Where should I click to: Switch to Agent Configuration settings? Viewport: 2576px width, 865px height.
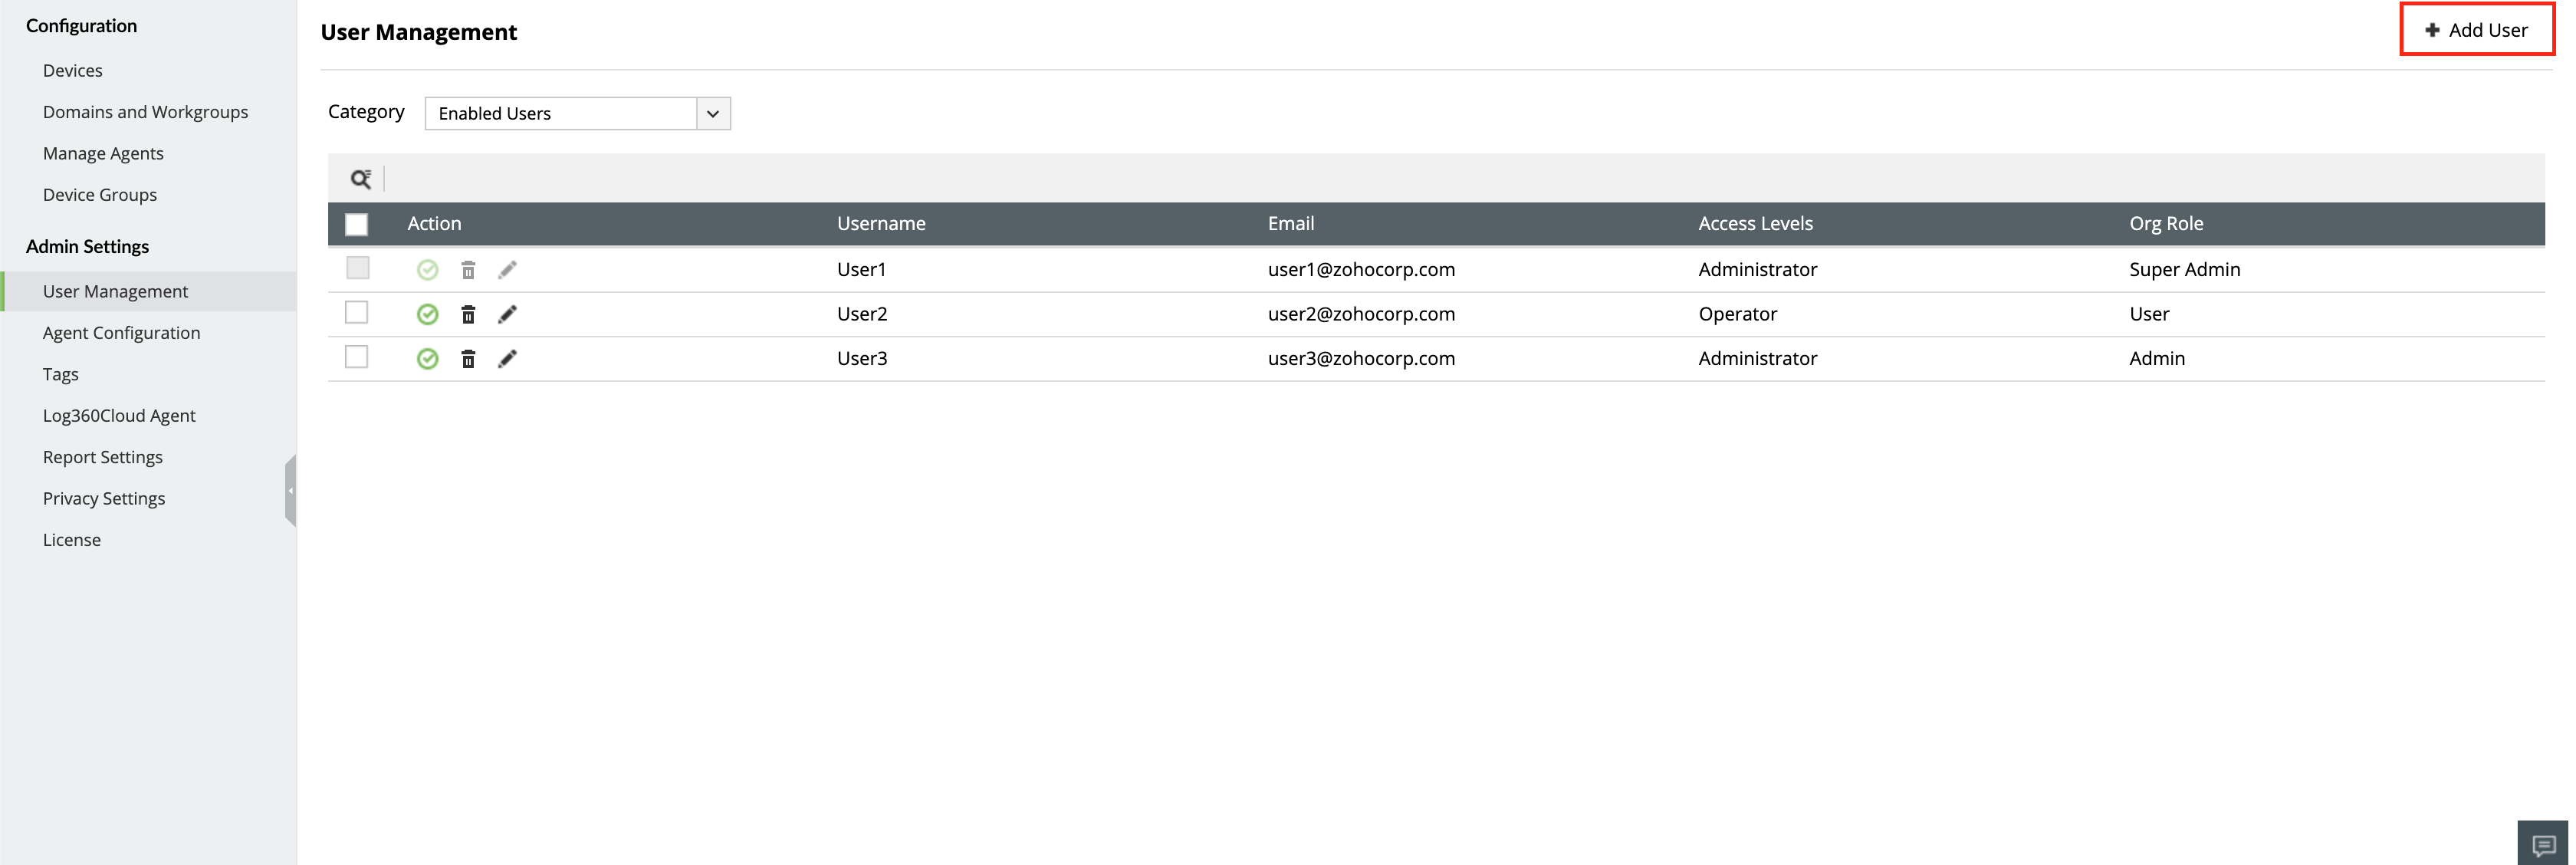(x=121, y=332)
